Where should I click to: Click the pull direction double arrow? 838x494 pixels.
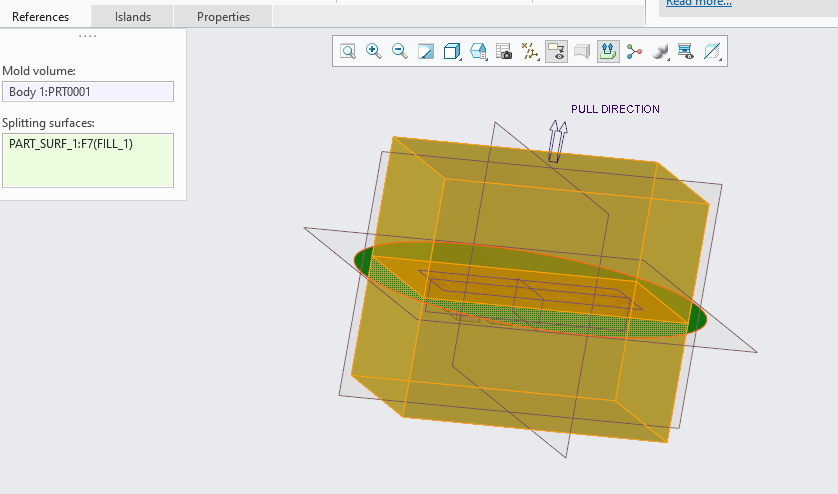(x=557, y=141)
